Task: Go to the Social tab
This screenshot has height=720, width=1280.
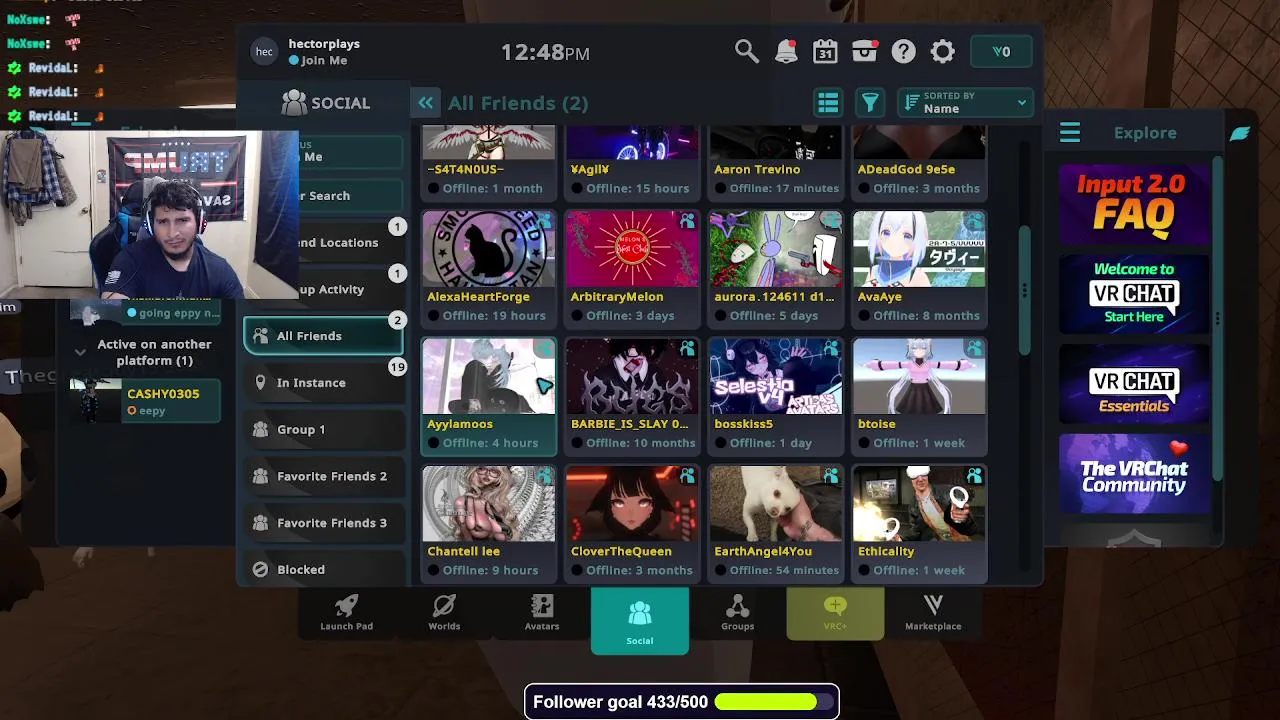Action: [x=640, y=621]
